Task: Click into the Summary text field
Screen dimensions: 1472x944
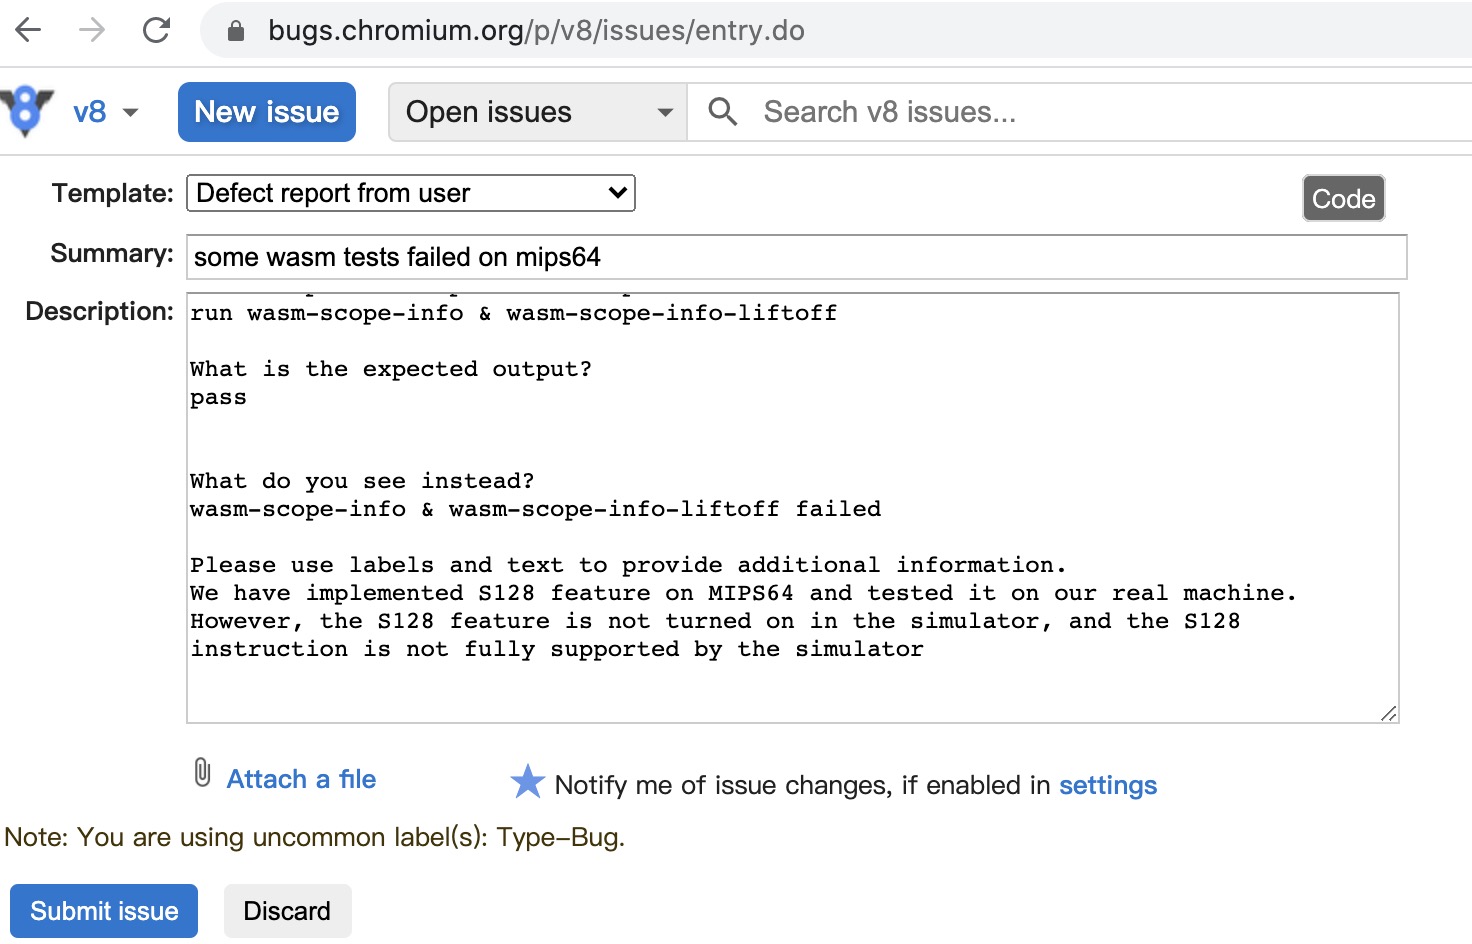Action: pos(796,257)
